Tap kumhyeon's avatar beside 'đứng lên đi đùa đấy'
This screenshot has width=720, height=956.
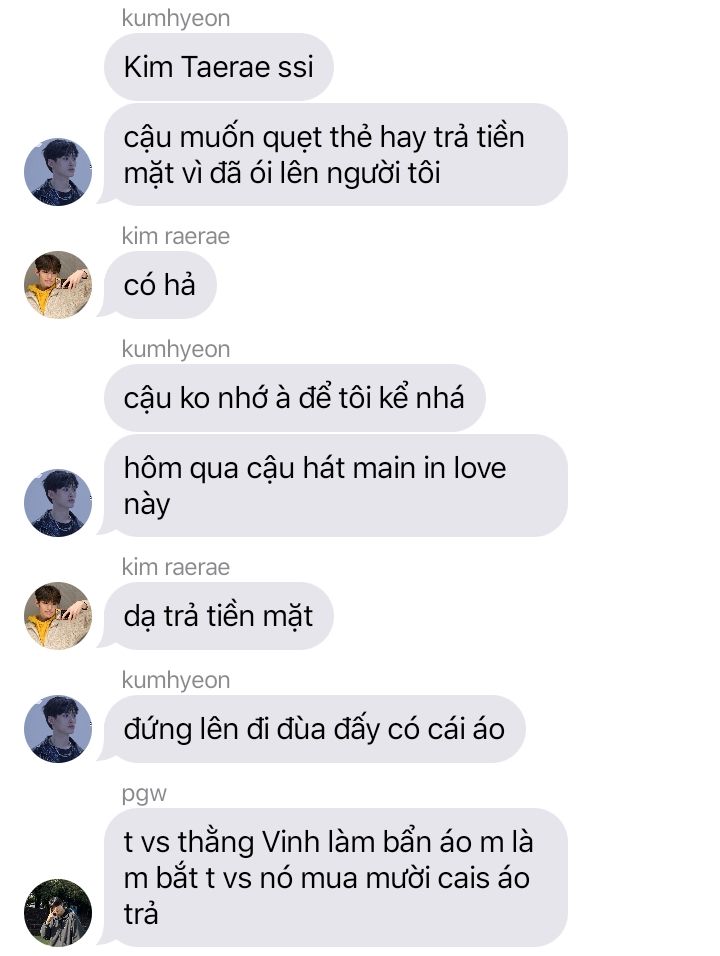click(x=58, y=729)
